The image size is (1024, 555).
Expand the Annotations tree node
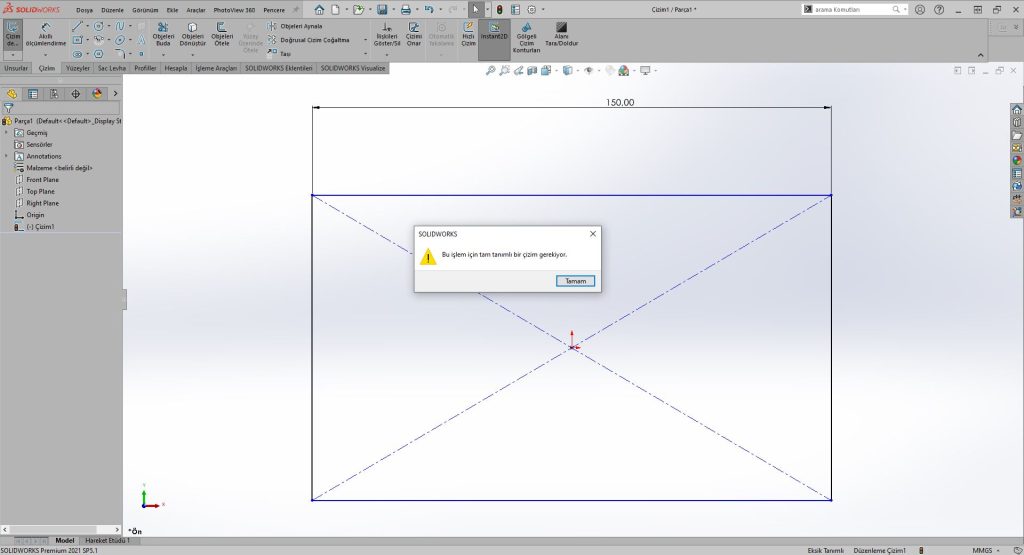[7, 156]
